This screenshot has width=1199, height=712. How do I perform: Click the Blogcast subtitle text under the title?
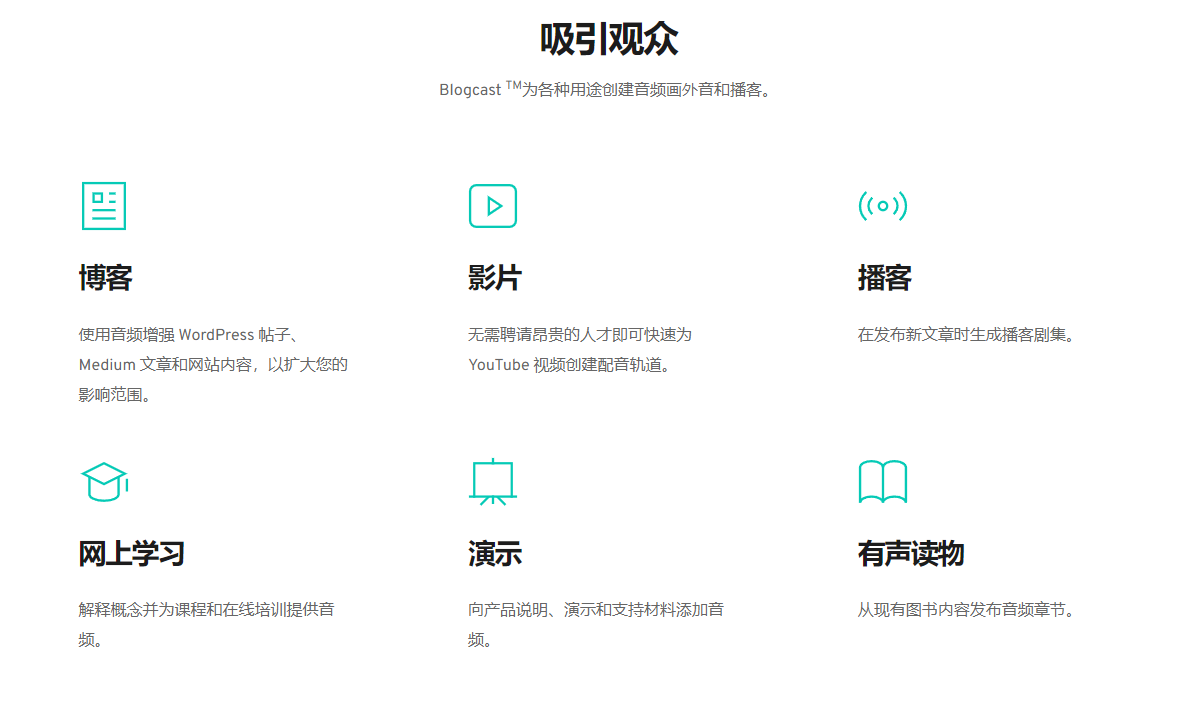click(x=608, y=90)
